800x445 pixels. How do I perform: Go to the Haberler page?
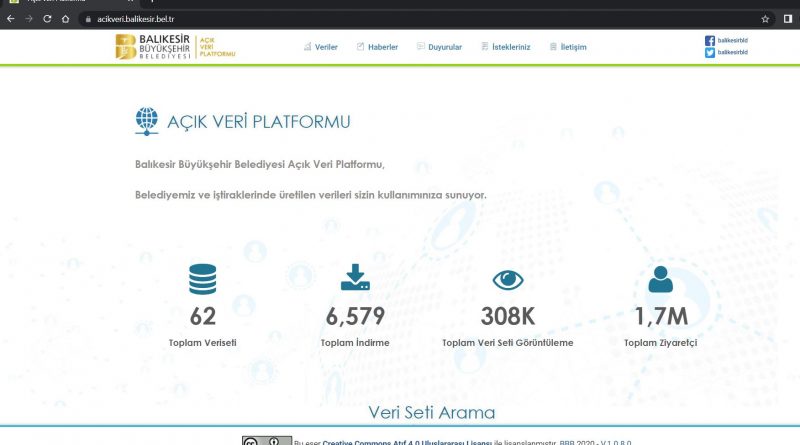point(377,47)
